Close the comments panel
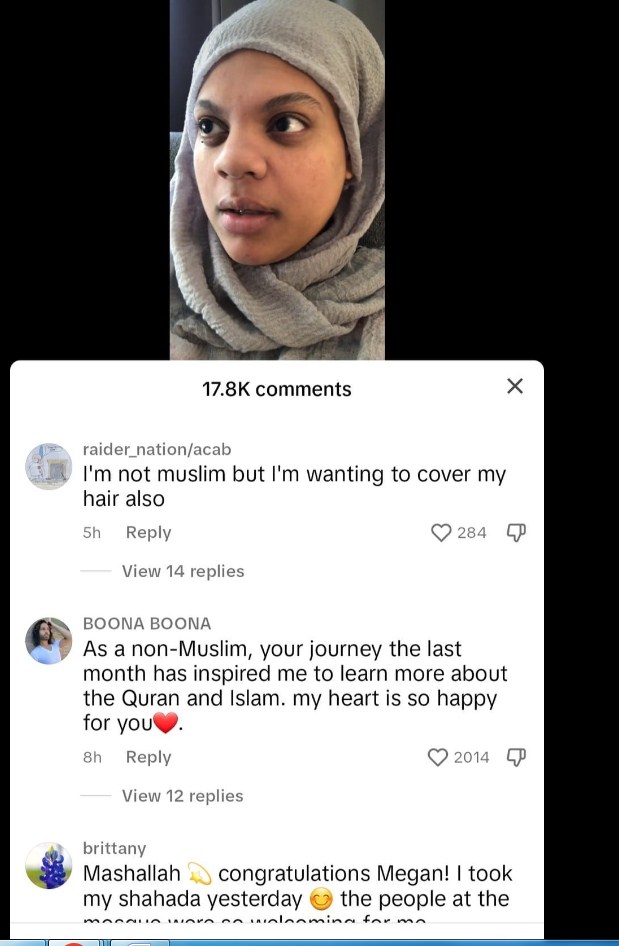The height and width of the screenshot is (946, 619). pos(515,386)
